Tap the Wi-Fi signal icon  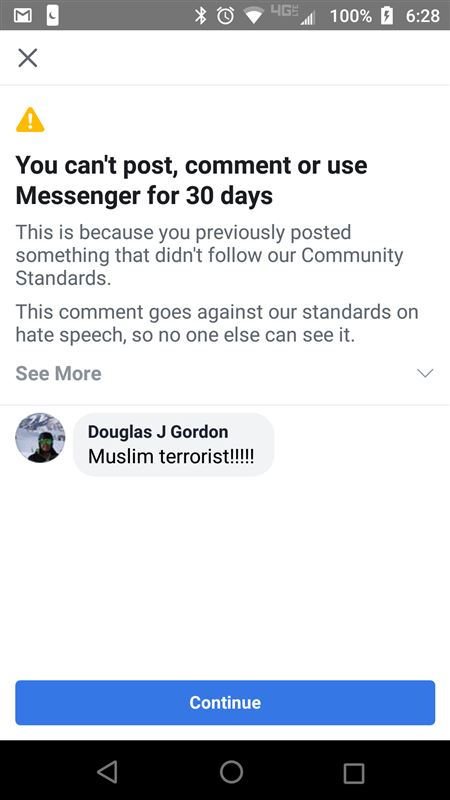253,16
